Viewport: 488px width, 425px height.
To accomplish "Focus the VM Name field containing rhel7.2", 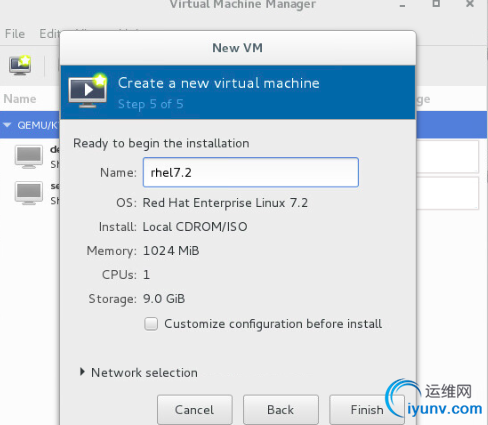I will tap(251, 172).
